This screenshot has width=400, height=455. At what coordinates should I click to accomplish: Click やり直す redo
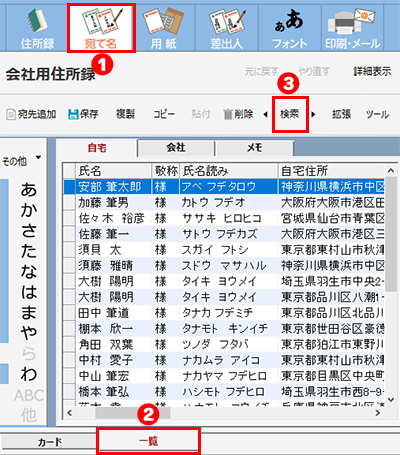pyautogui.click(x=314, y=71)
